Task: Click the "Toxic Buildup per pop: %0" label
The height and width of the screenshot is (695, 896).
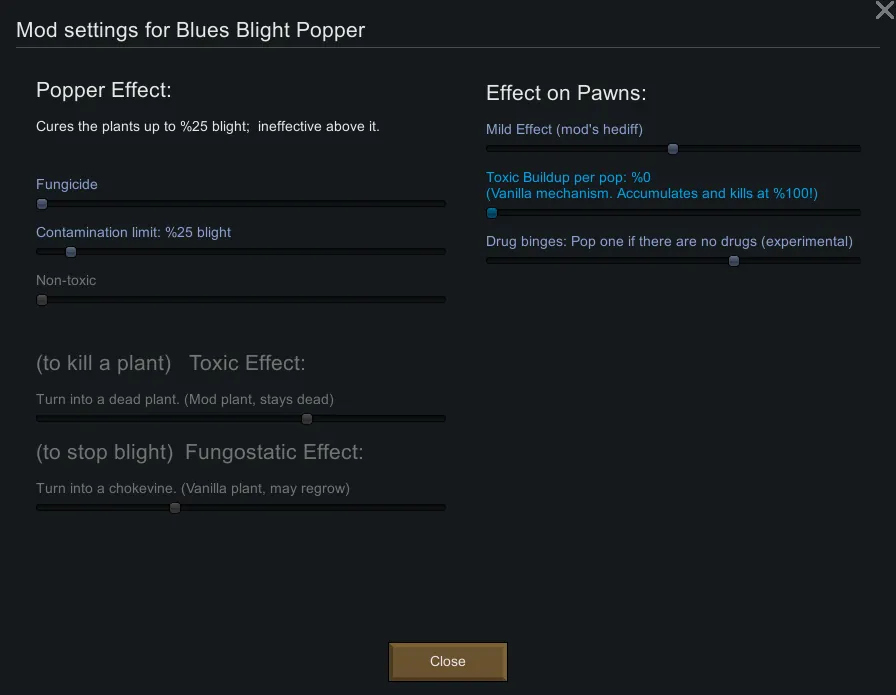Action: (x=568, y=177)
